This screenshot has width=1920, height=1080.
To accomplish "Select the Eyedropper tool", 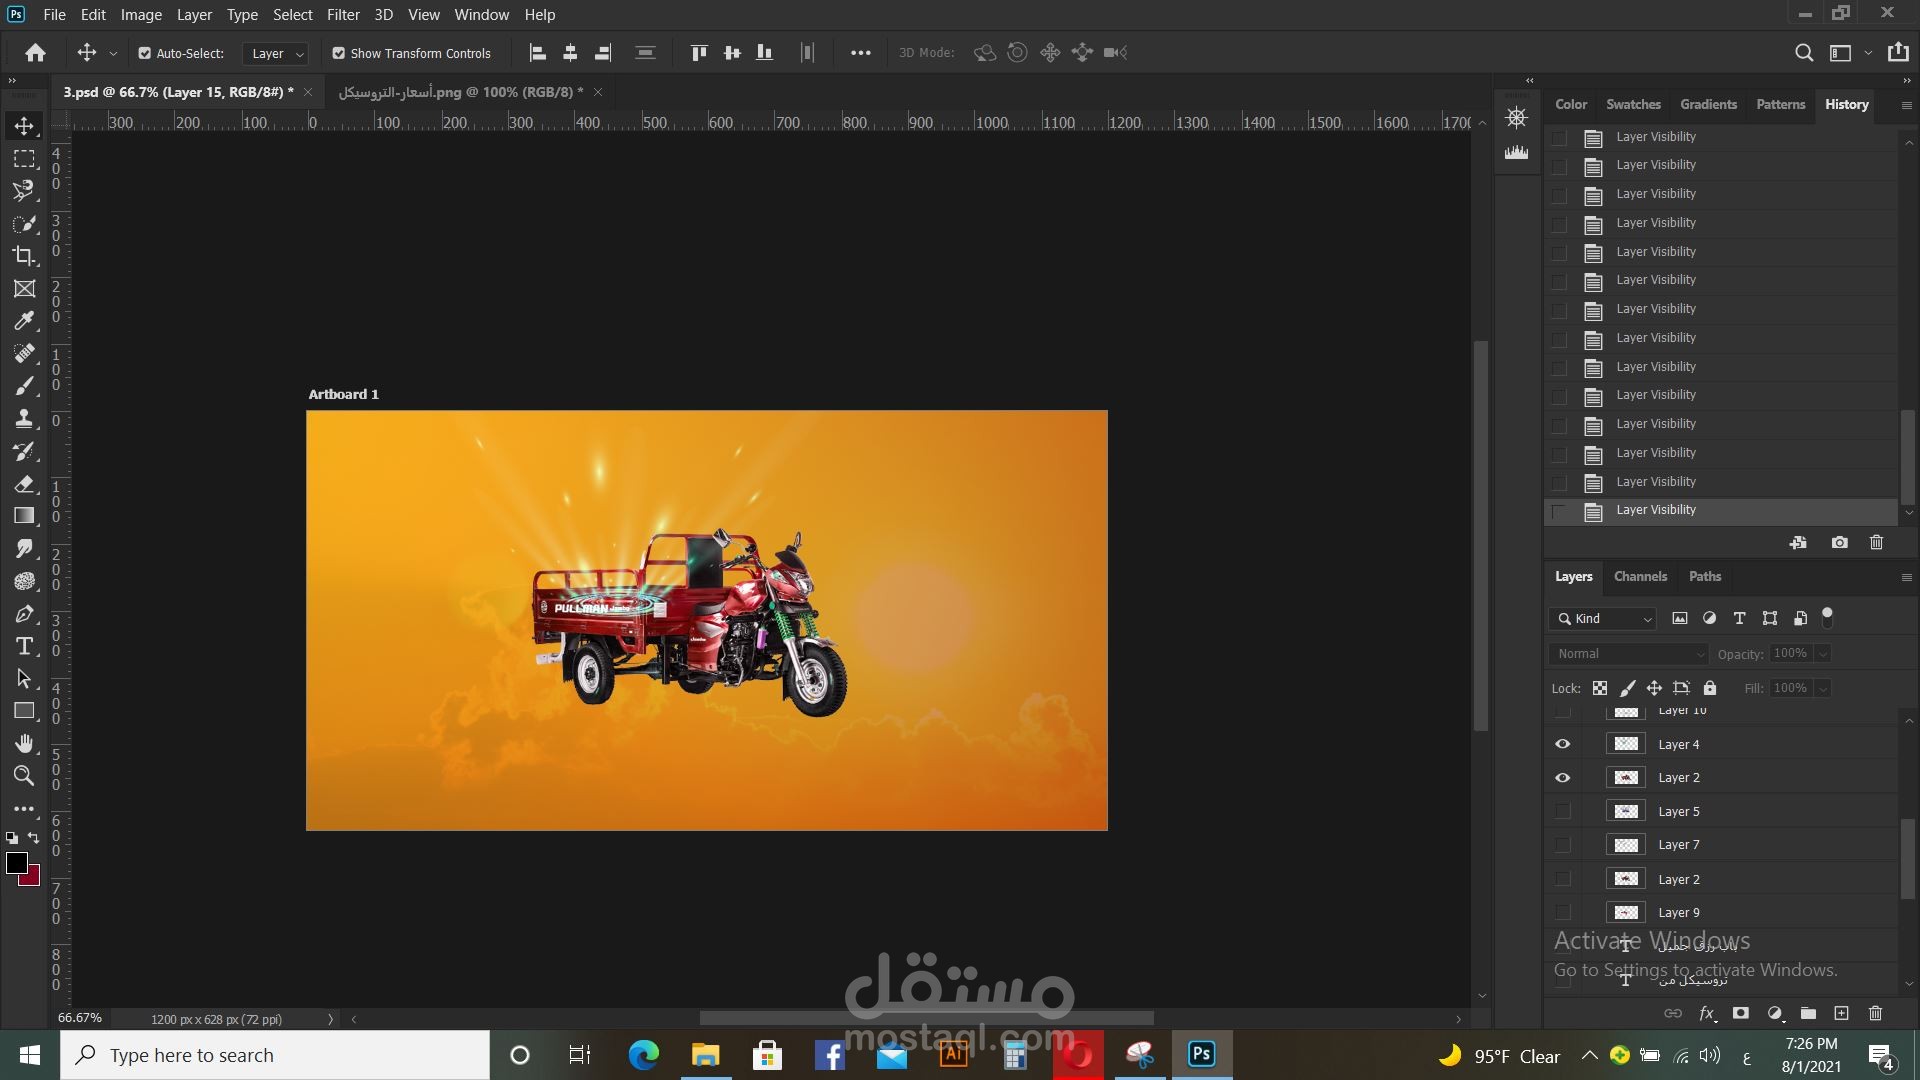I will (x=24, y=321).
